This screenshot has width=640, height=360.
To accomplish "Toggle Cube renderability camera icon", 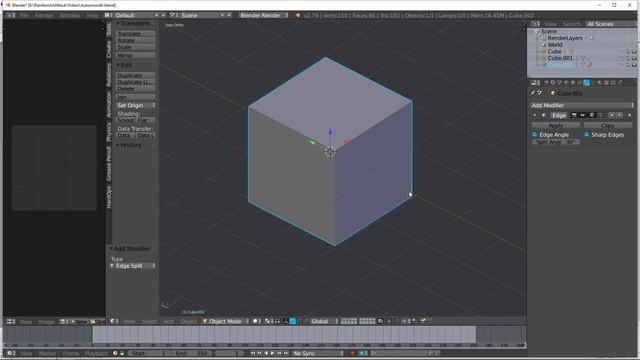I will point(634,52).
